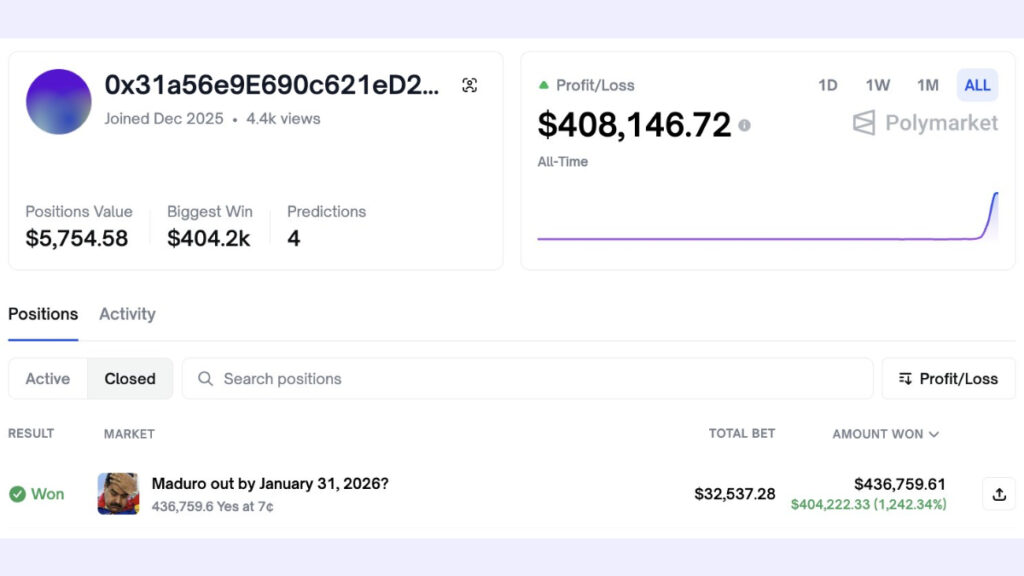Click the green Won checkmark icon
Screen dimensions: 1024x576
(x=17, y=494)
